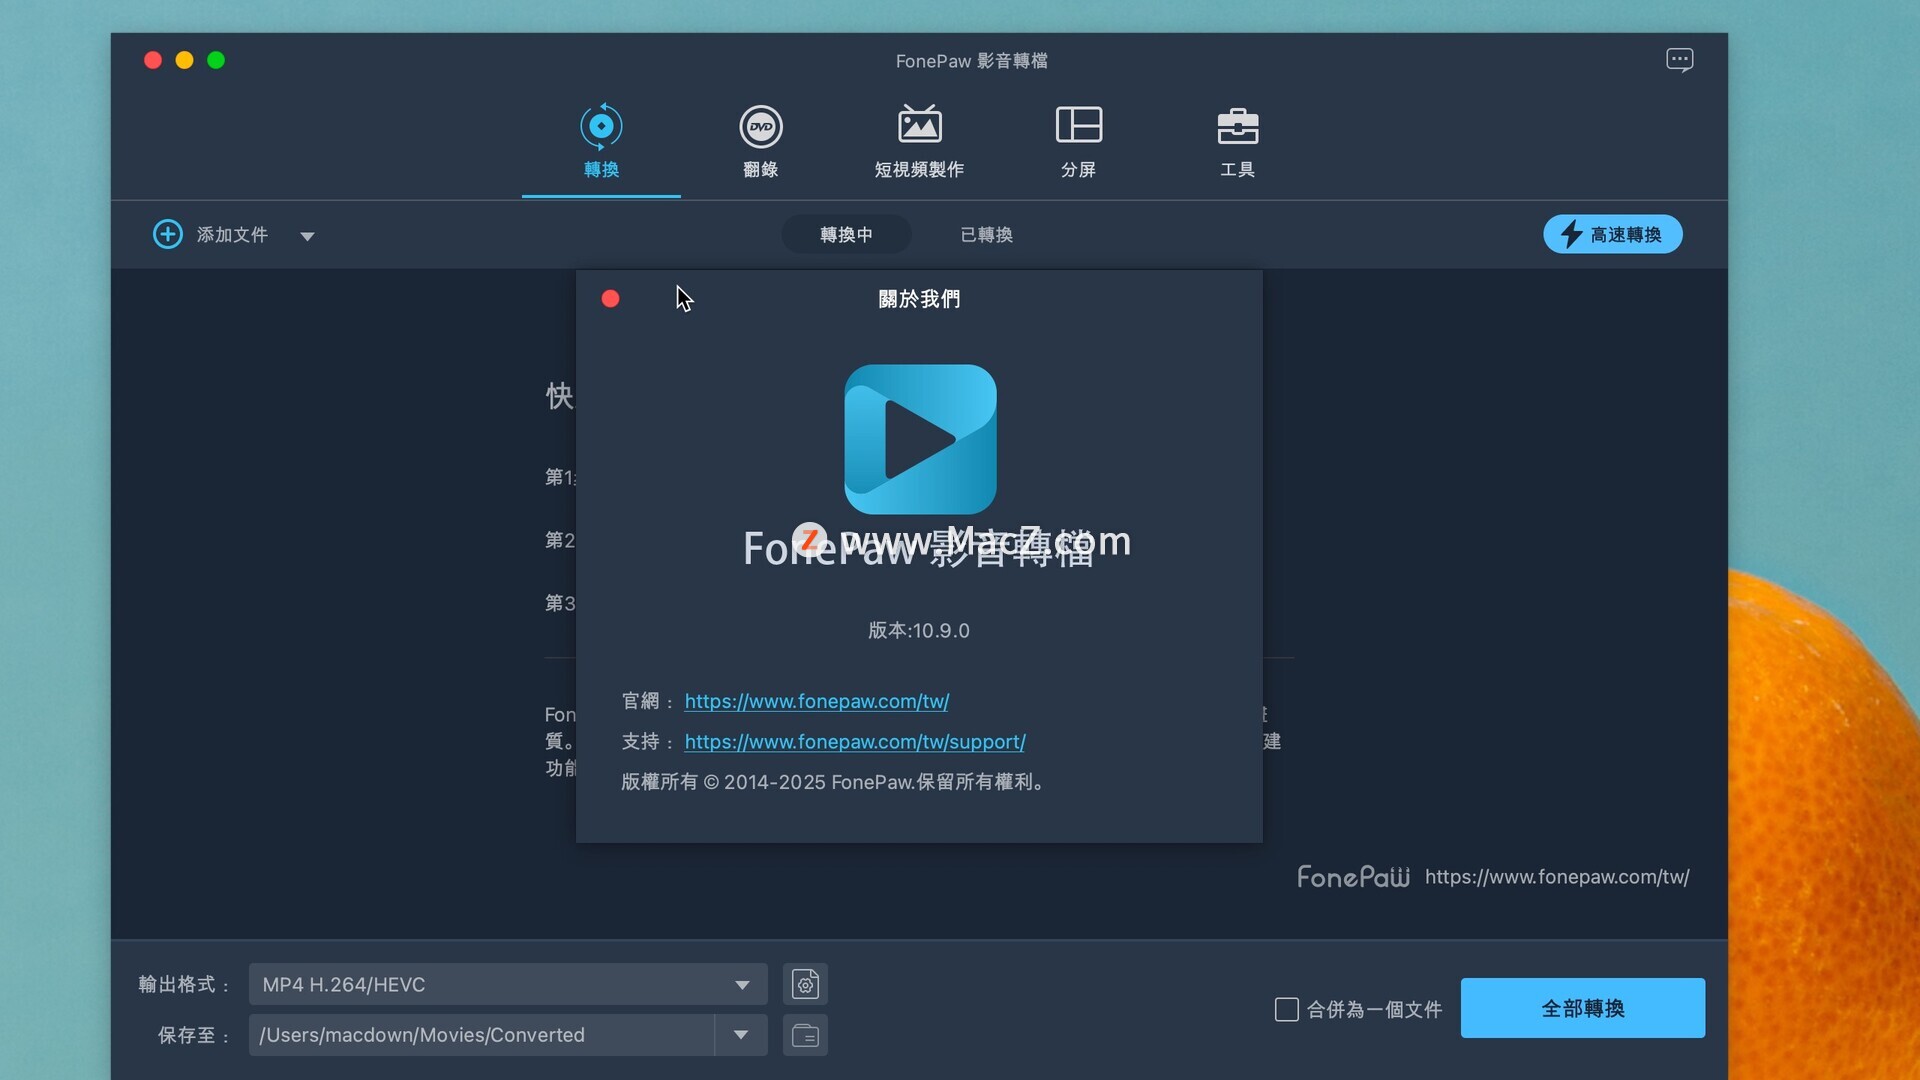Click the save path /Users/macdown/Movies/Converted field
The image size is (1920, 1080).
click(x=481, y=1034)
